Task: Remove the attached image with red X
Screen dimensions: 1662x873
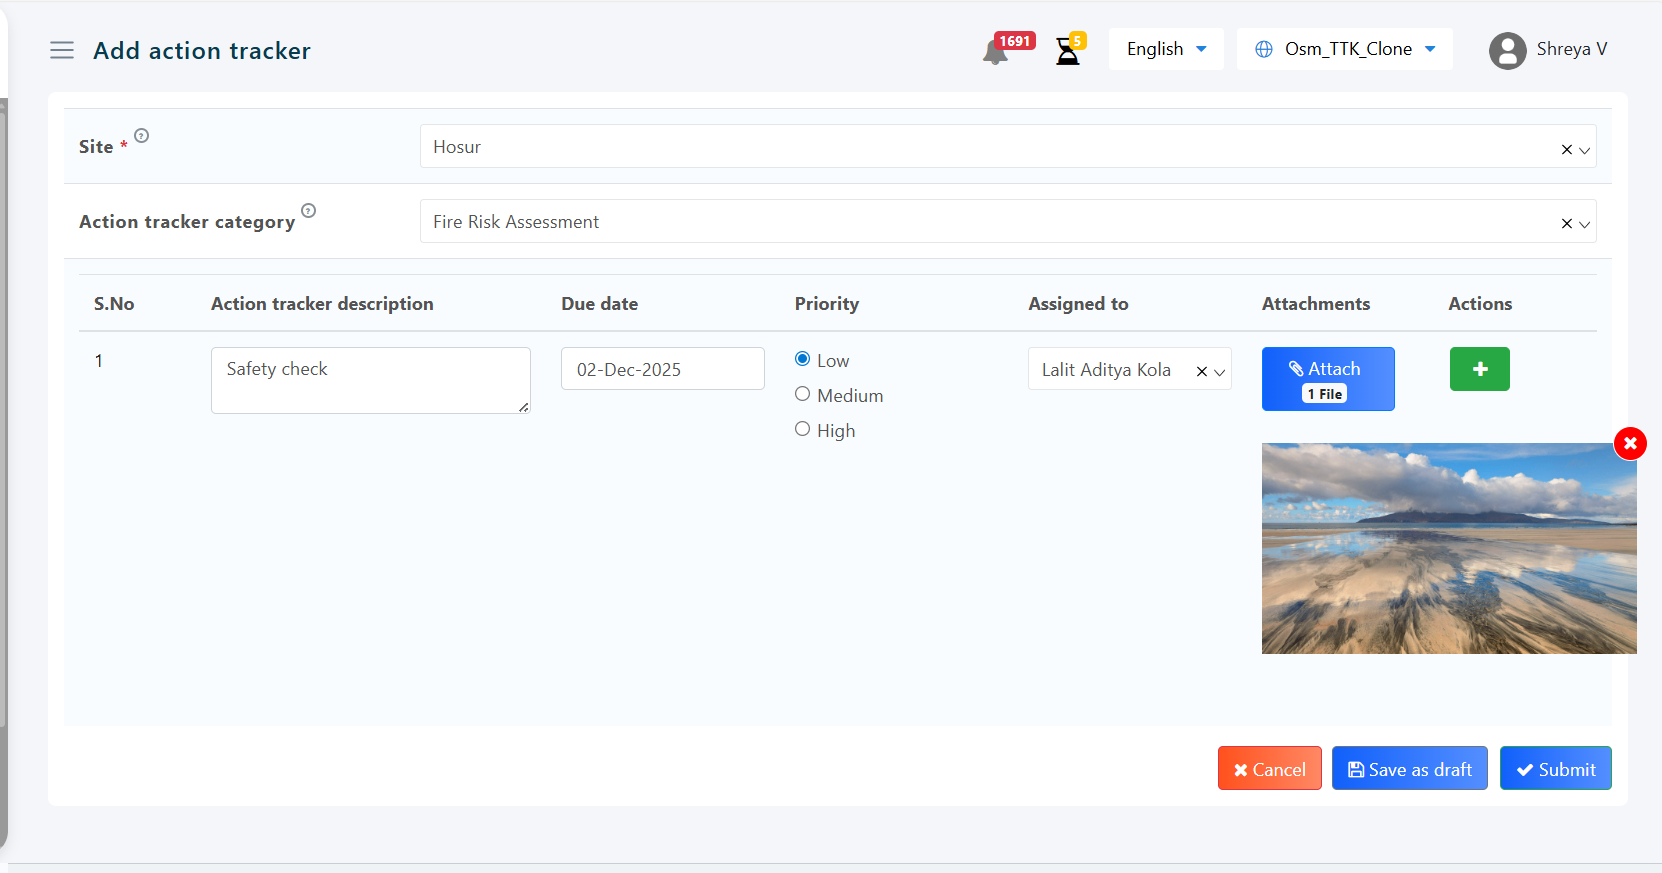Action: tap(1629, 443)
